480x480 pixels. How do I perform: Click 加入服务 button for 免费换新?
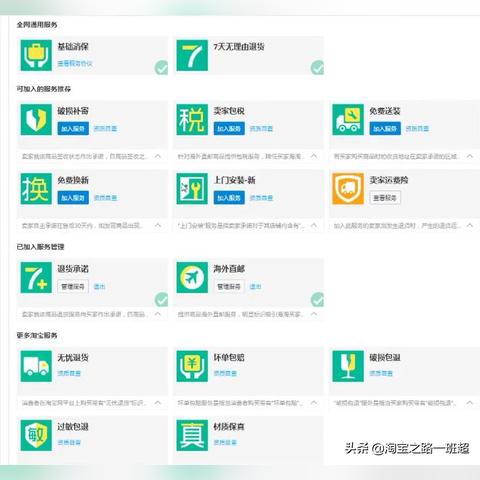tap(73, 198)
